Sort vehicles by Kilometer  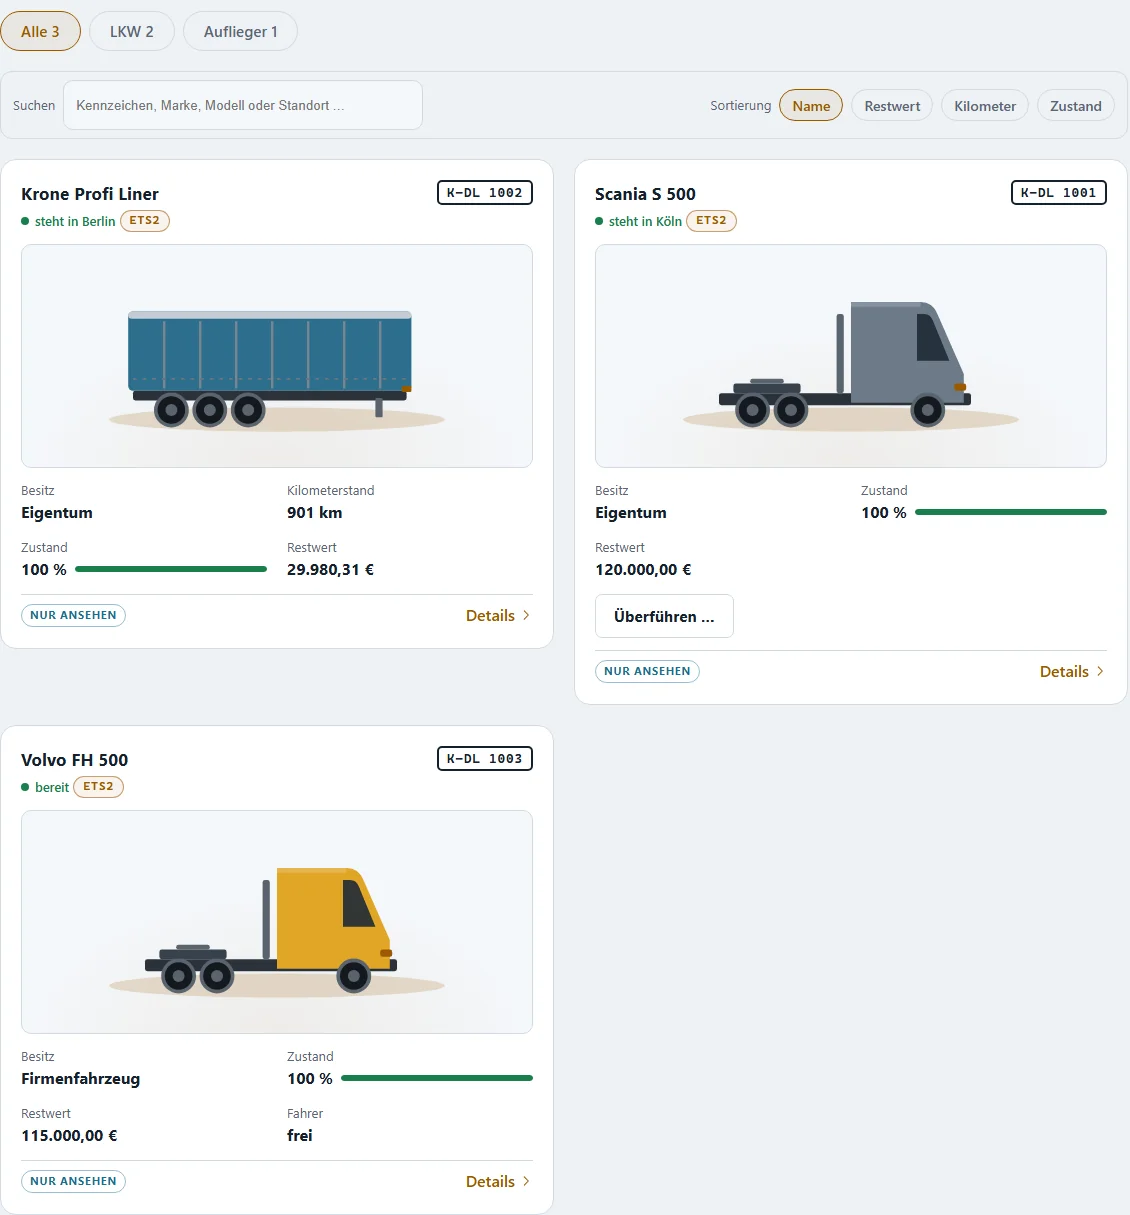tap(985, 105)
